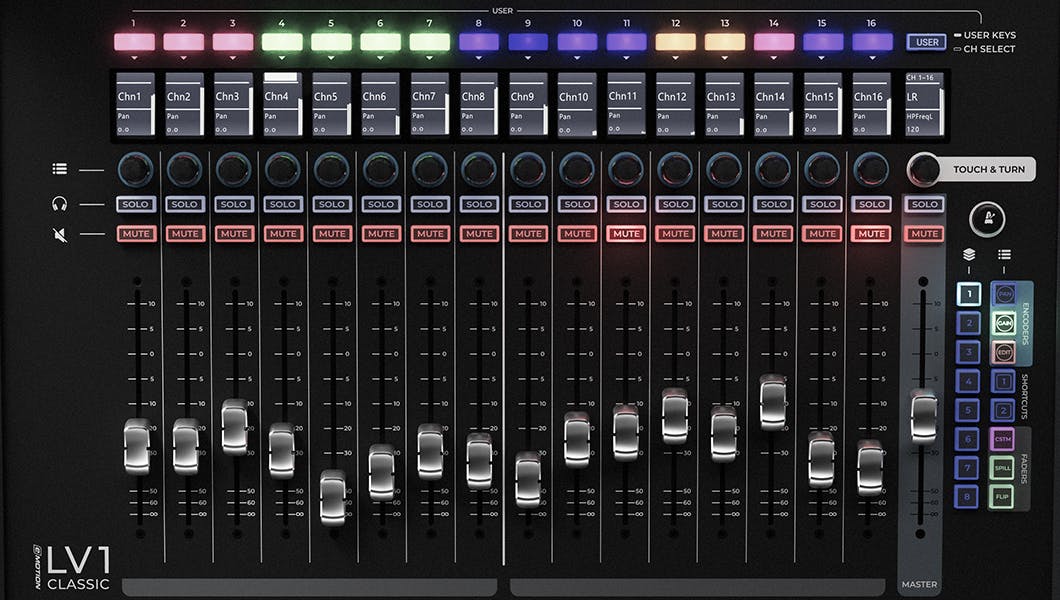
Task: Click the Touch & Turn knob
Action: click(x=925, y=169)
